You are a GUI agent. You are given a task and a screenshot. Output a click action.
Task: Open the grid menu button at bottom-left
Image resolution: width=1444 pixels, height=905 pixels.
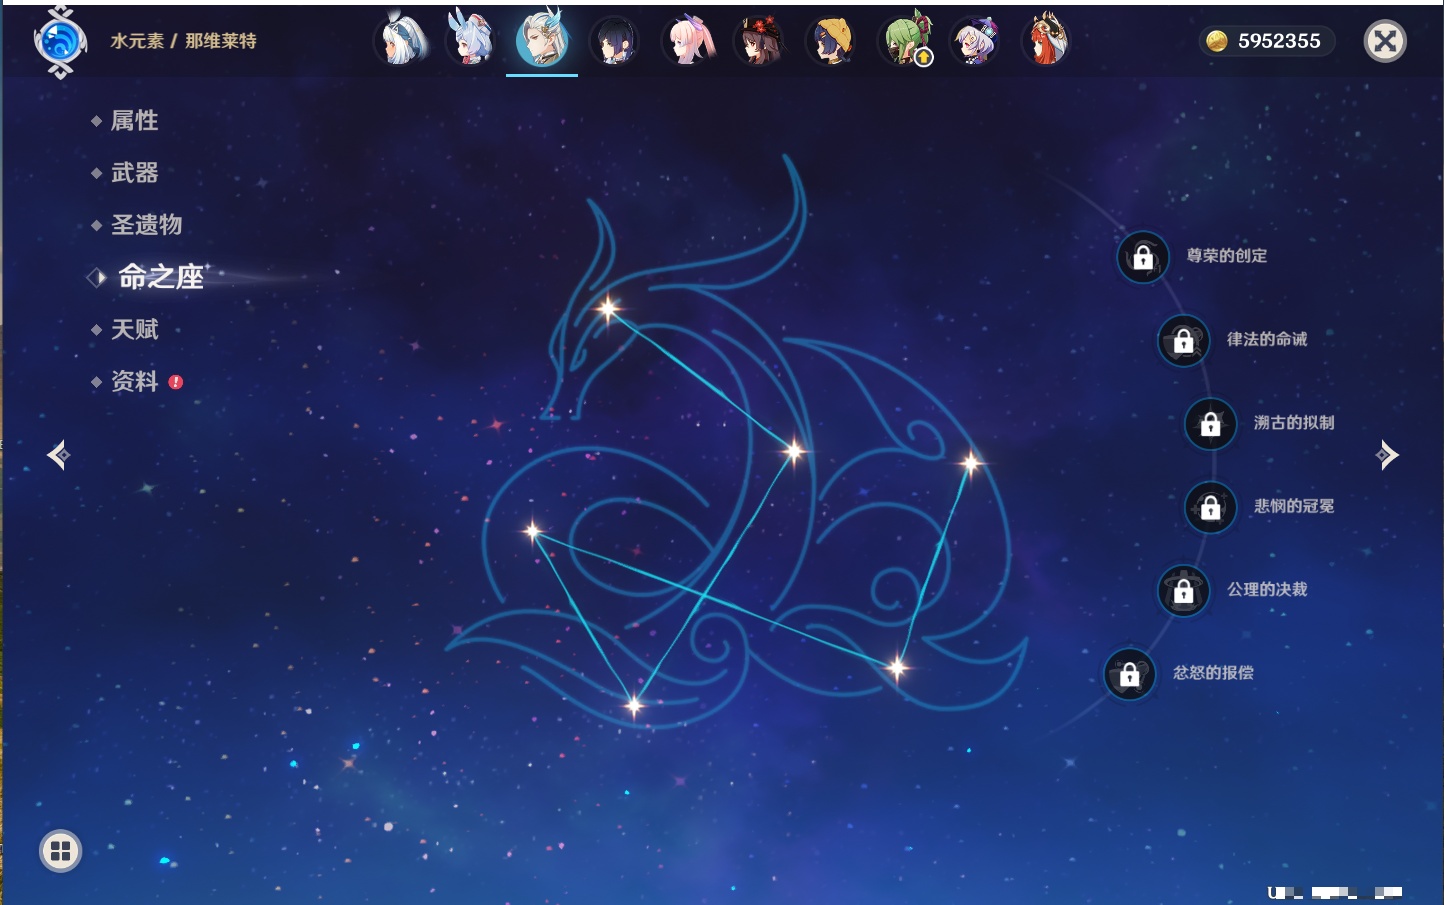(60, 851)
